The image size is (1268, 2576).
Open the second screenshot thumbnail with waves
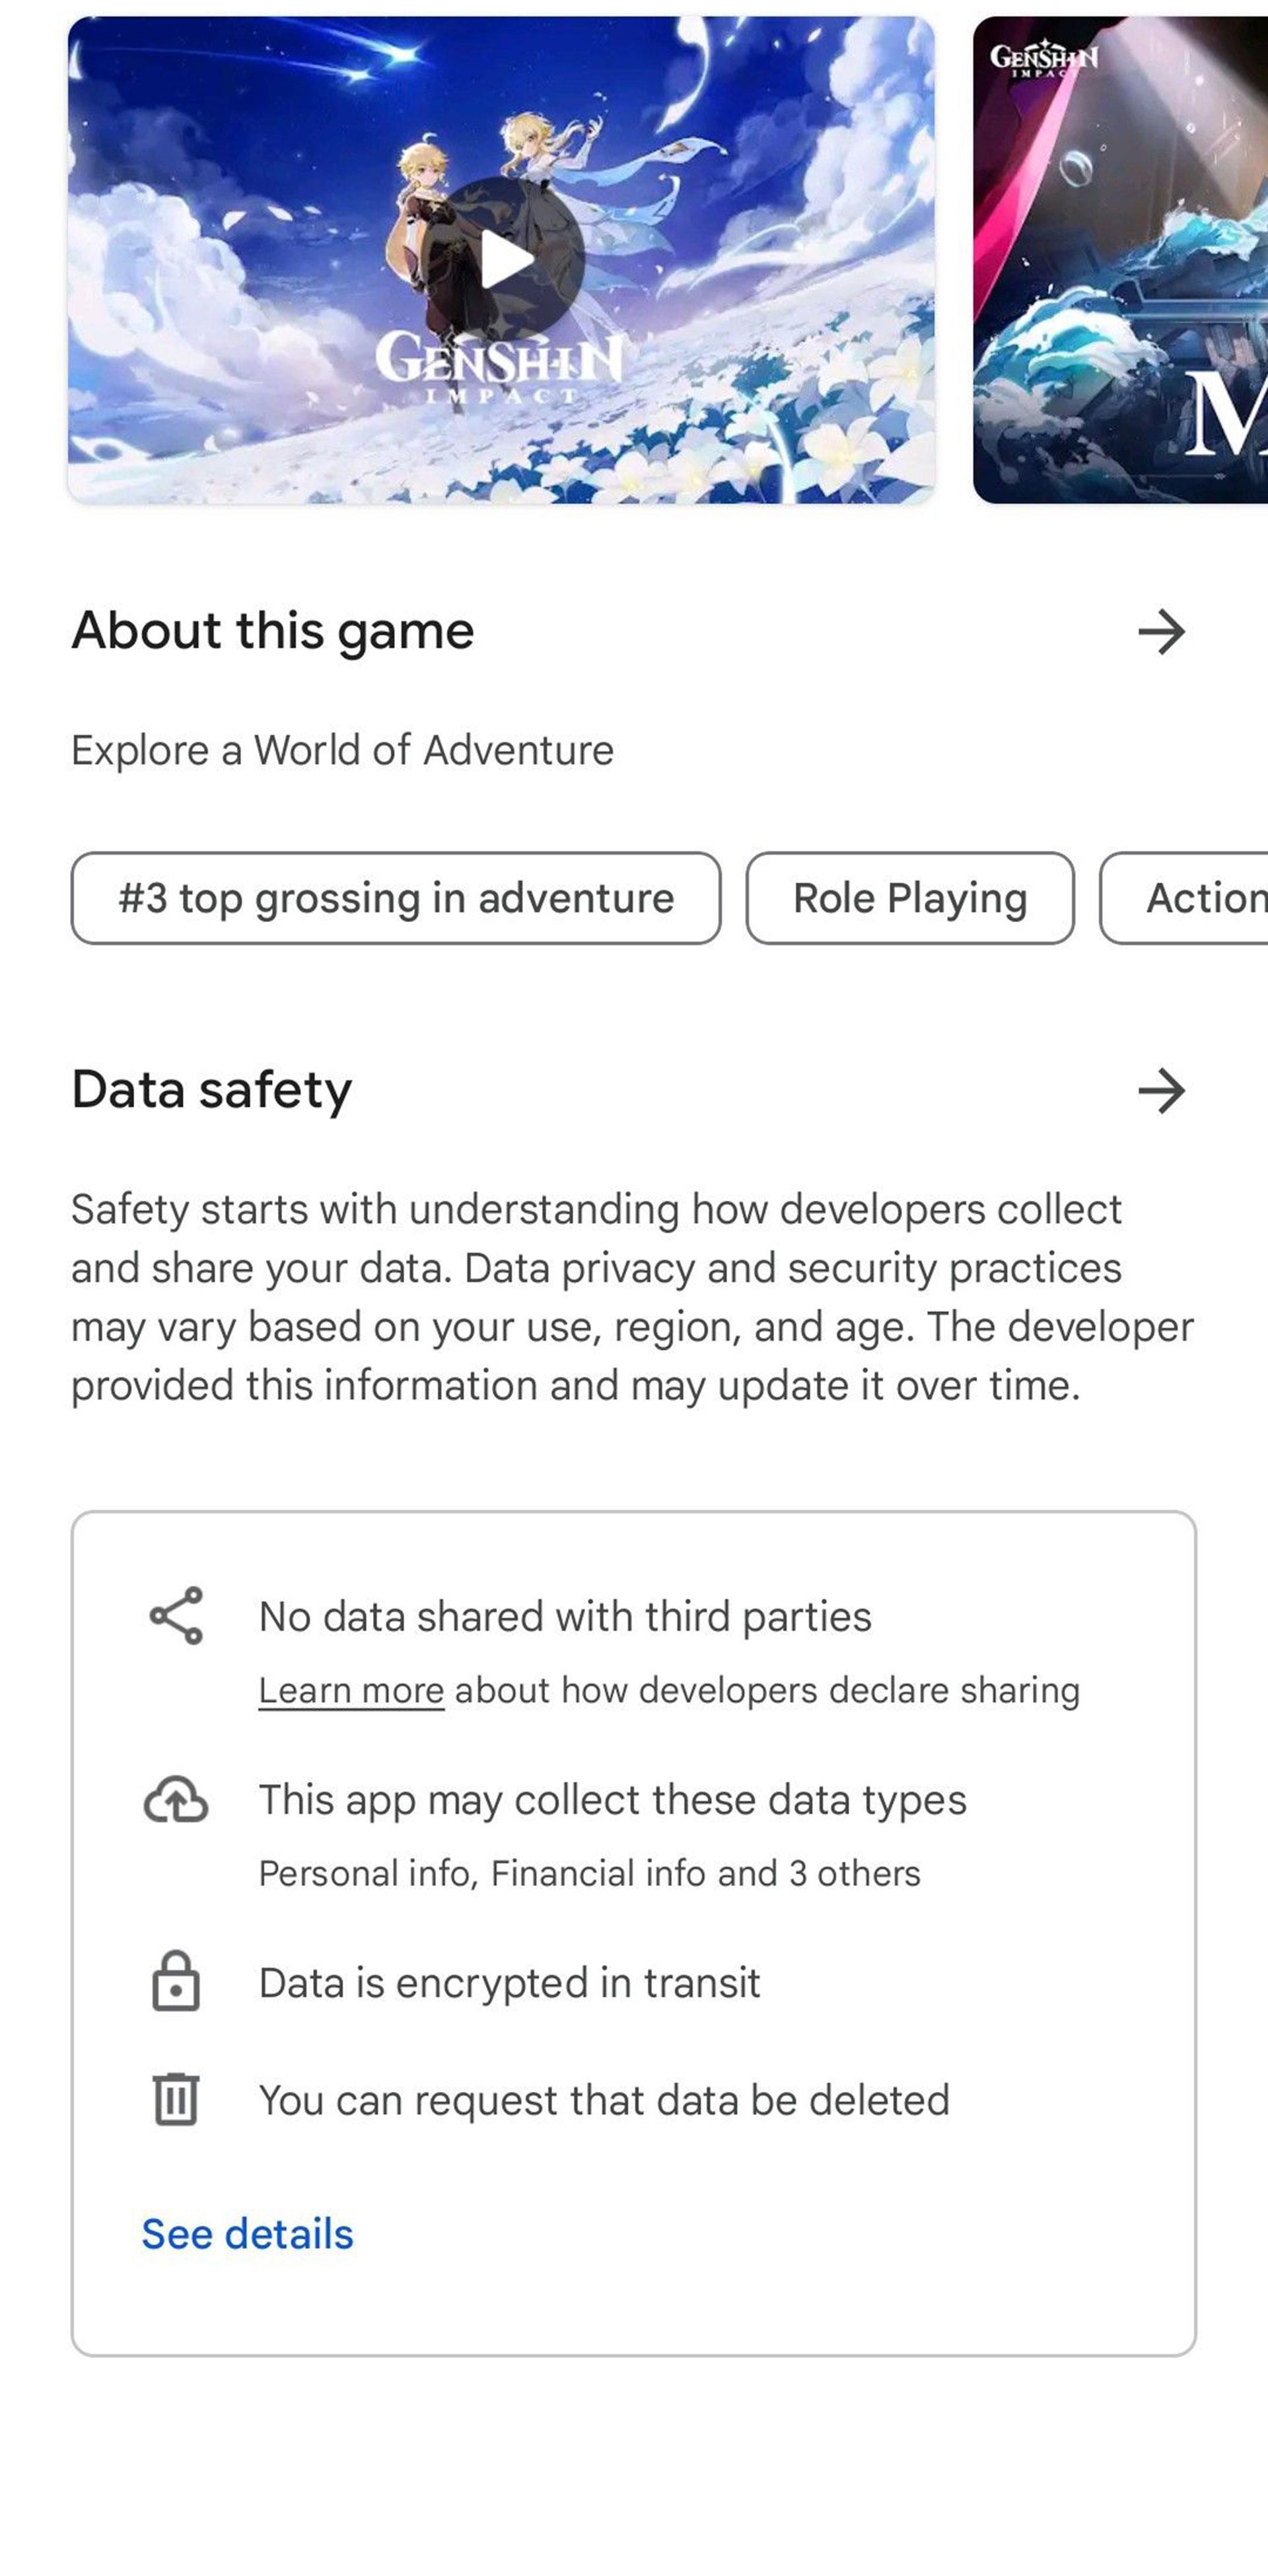coord(1120,260)
